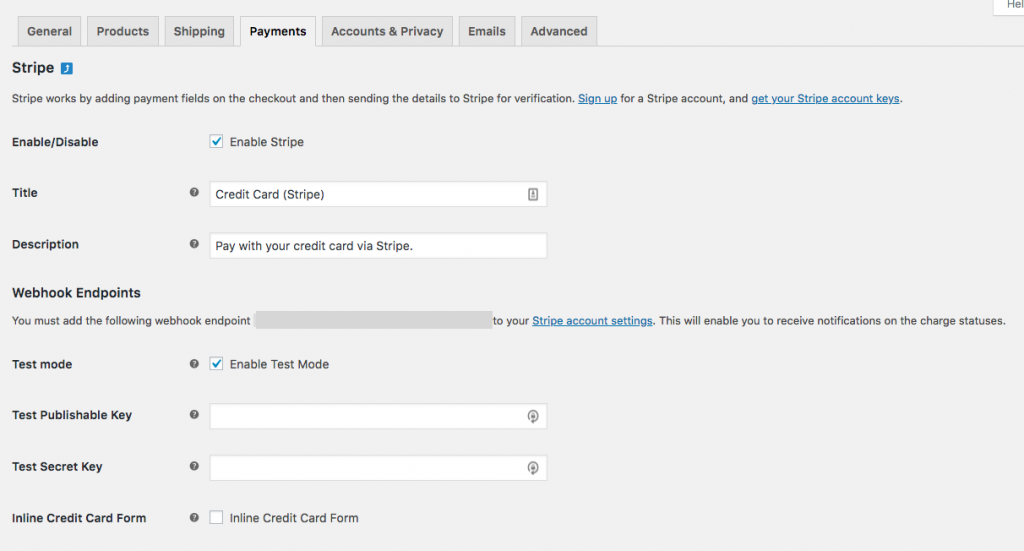This screenshot has width=1024, height=551.
Task: Open the Shipping tab
Action: tap(199, 31)
